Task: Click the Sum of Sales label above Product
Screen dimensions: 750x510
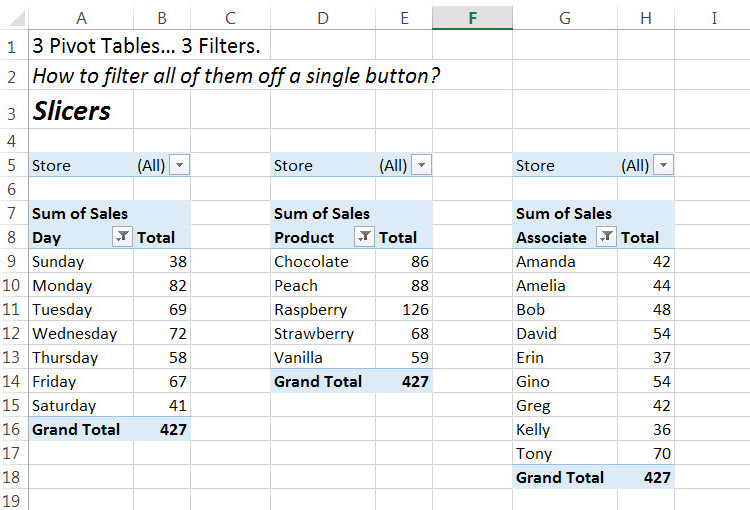Action: pos(321,214)
